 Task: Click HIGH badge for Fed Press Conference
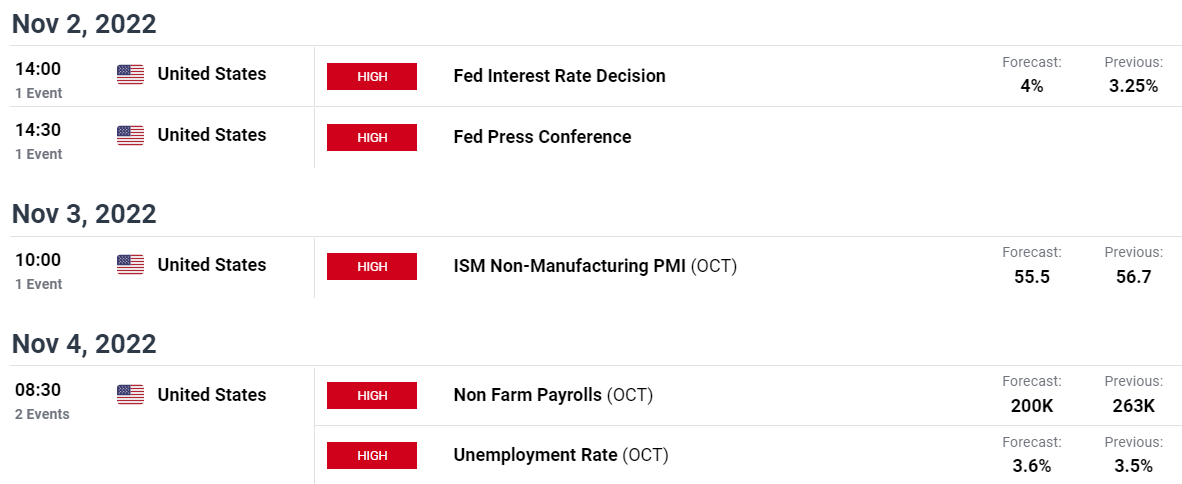point(372,137)
